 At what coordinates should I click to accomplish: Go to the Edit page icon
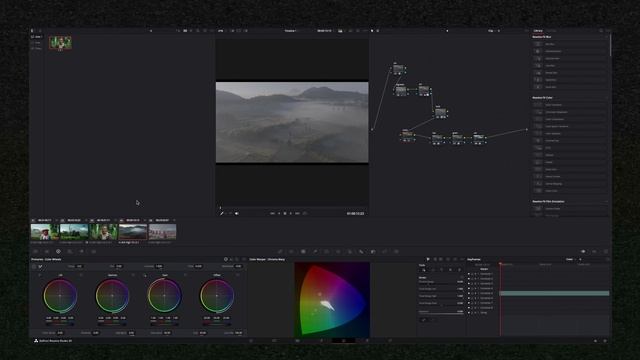click(x=298, y=340)
